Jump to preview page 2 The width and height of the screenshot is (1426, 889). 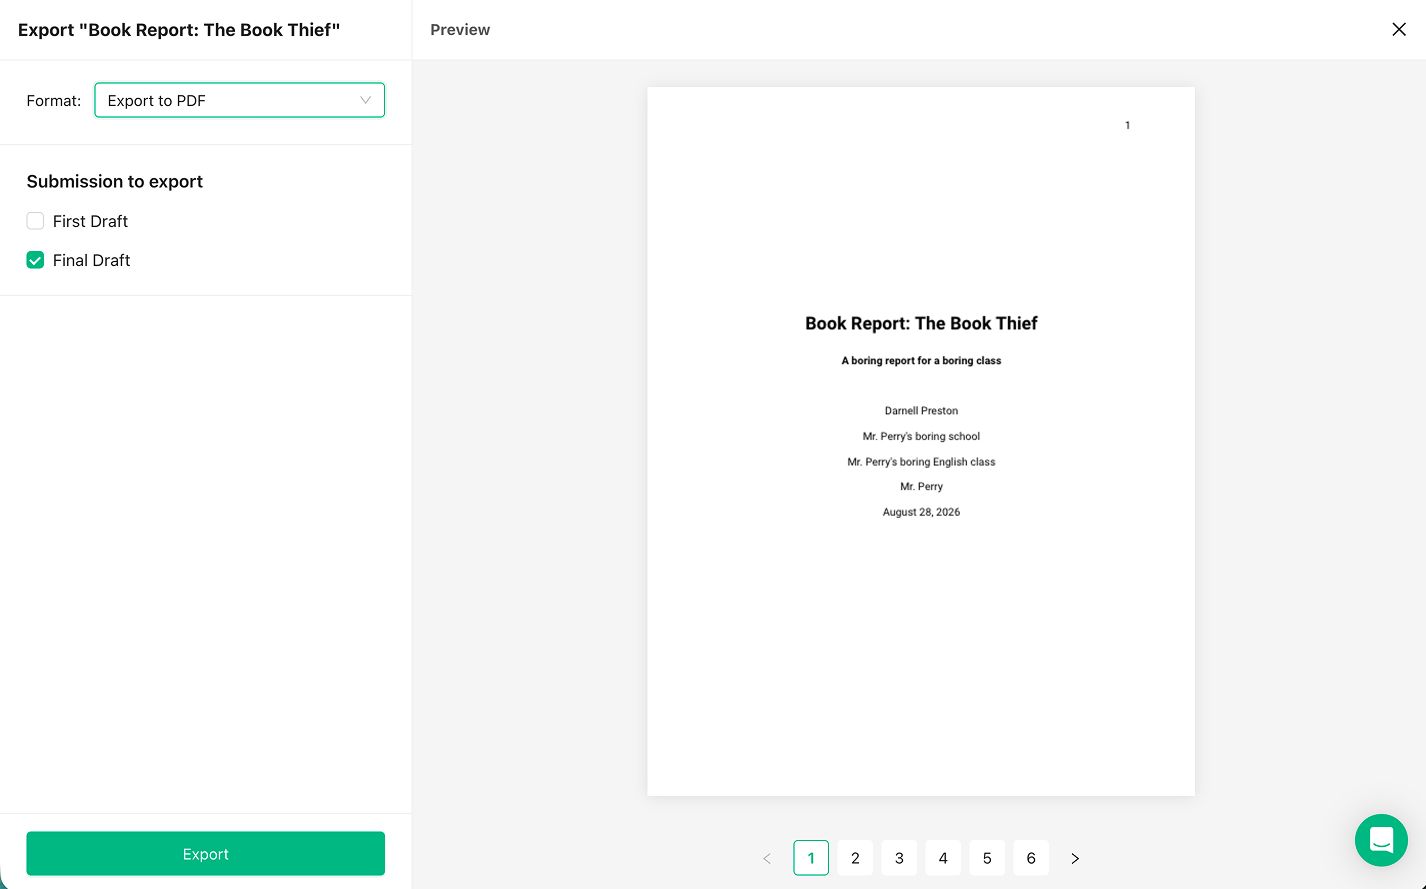[x=855, y=858]
